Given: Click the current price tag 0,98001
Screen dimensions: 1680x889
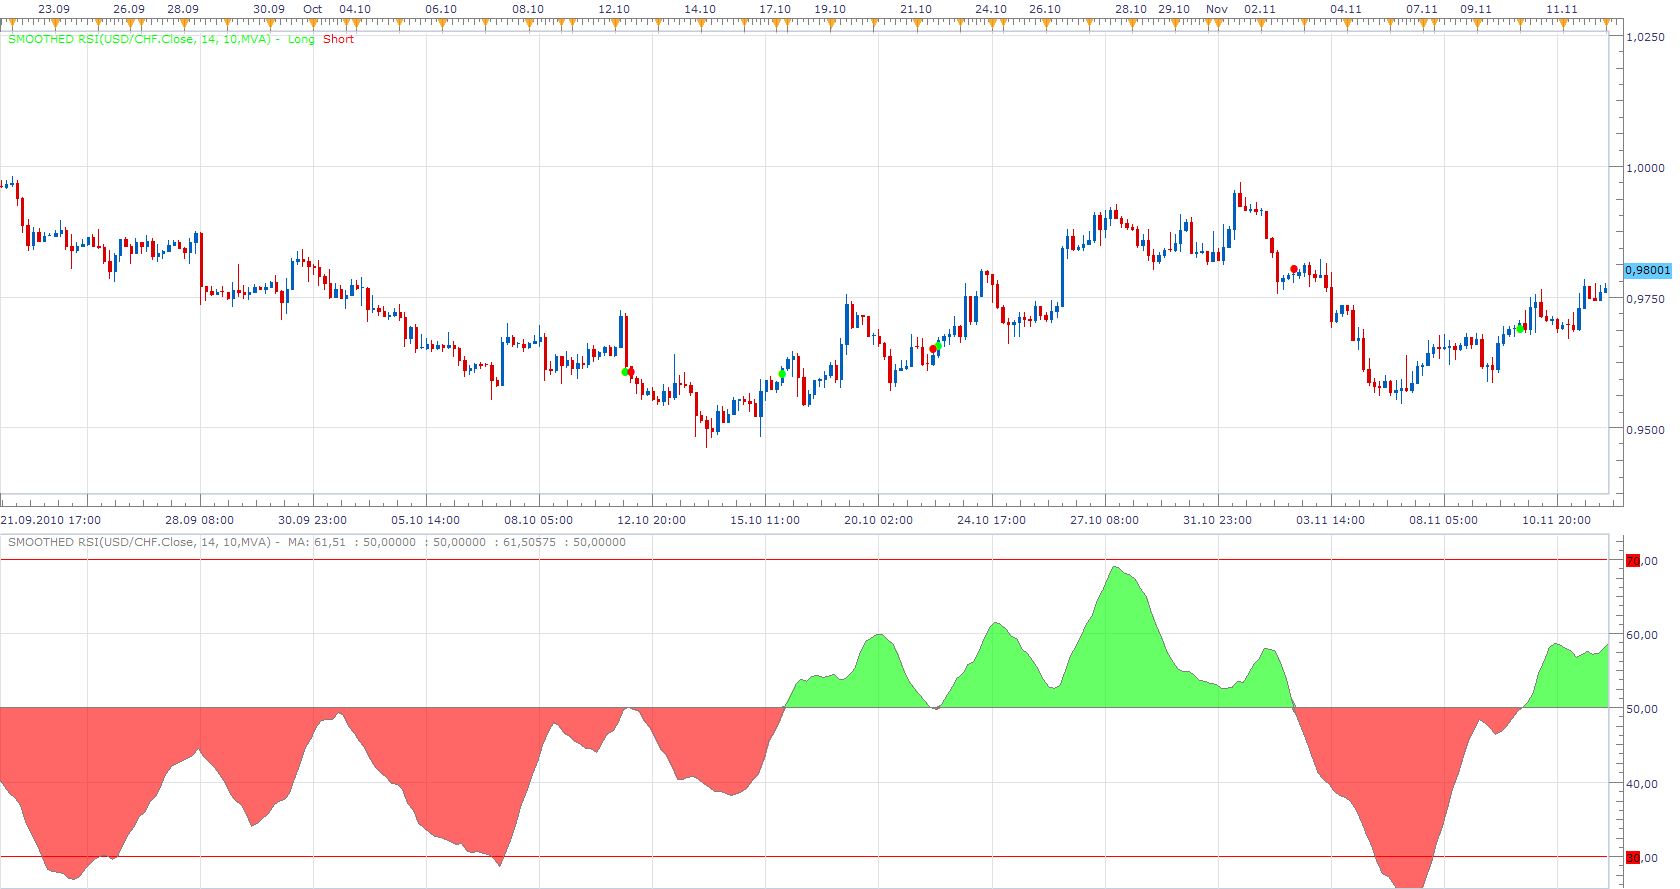Looking at the screenshot, I should (x=1647, y=270).
